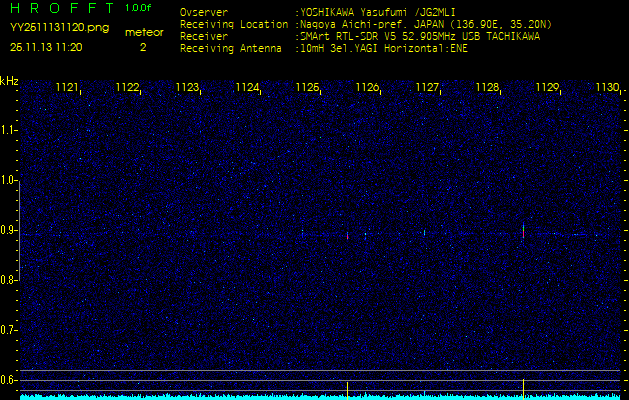Select the tall white spike in the bottom power graph
Screen dimensions: 629x400
[x=523, y=386]
